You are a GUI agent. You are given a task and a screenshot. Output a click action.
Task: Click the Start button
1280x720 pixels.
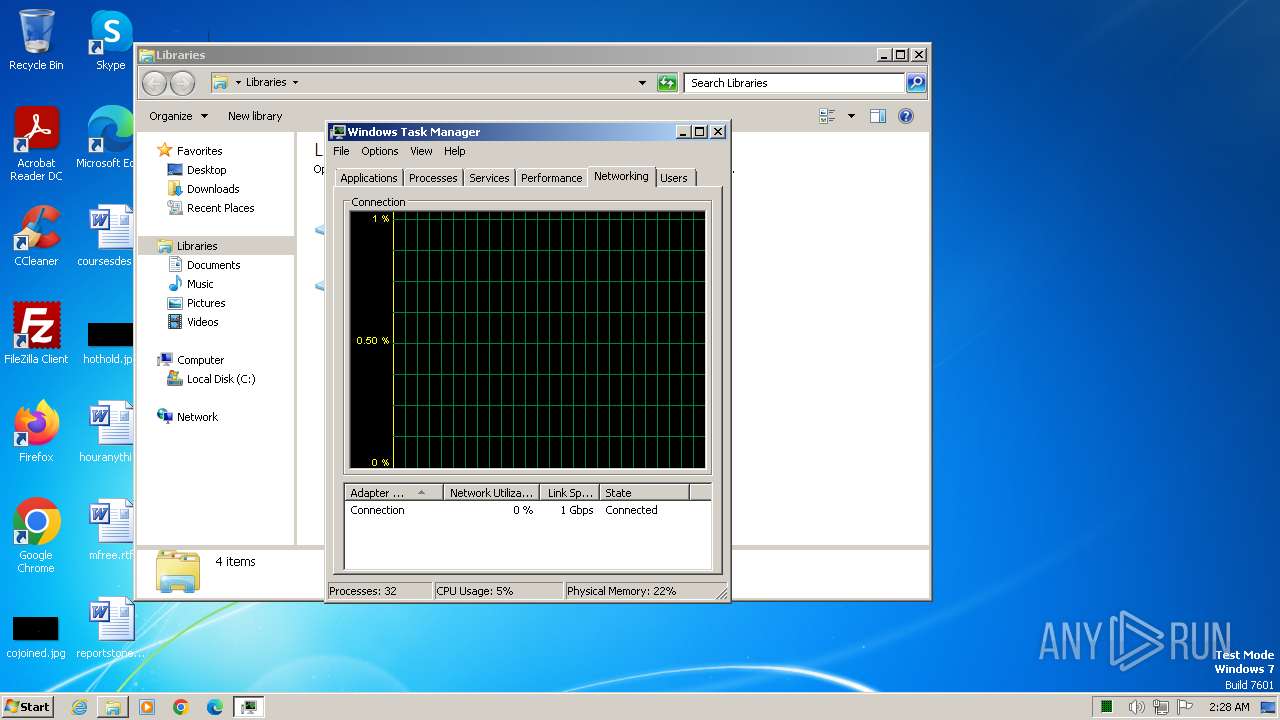tap(27, 707)
